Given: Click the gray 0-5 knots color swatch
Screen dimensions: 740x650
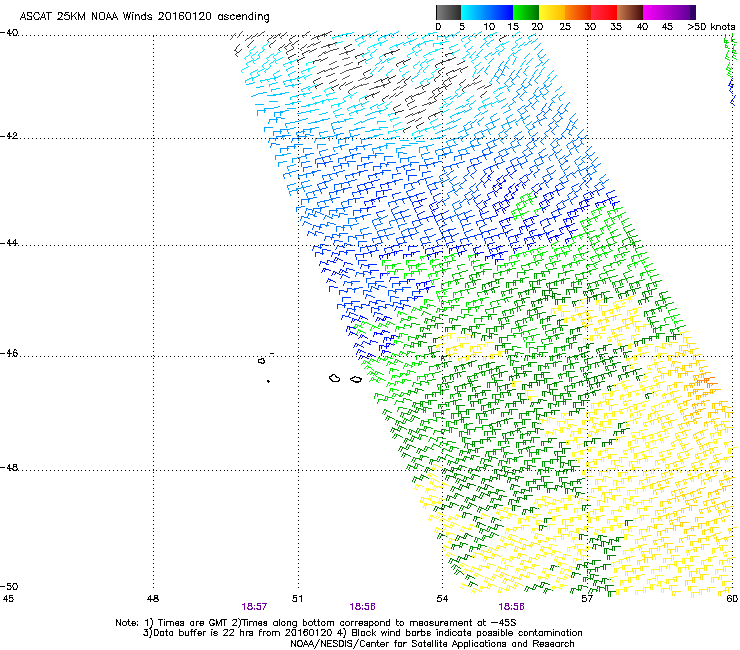Looking at the screenshot, I should click(x=448, y=12).
